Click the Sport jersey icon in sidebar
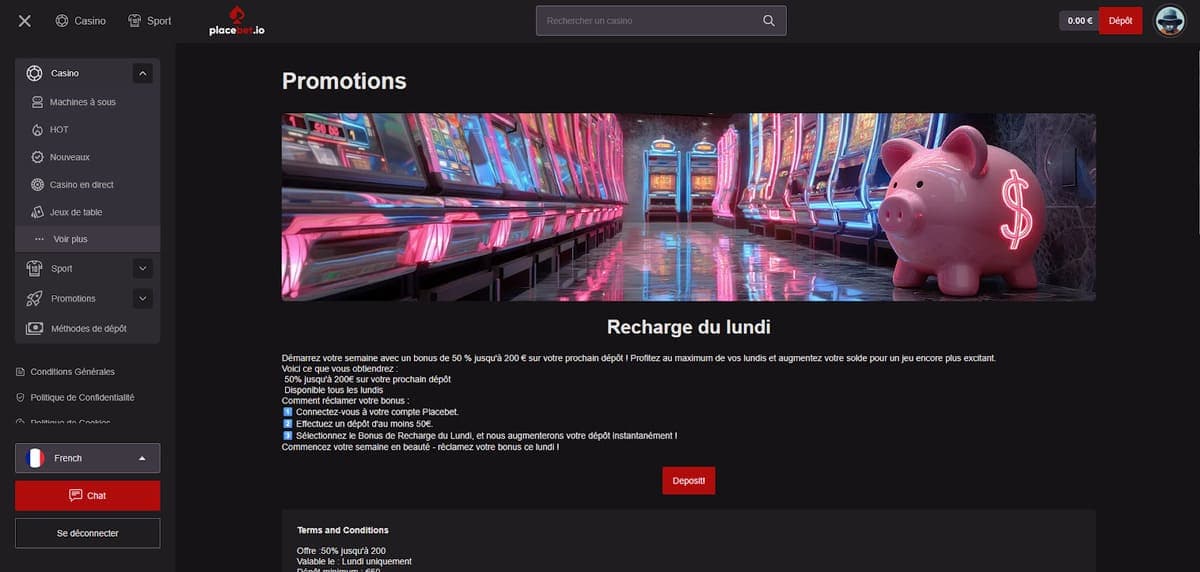The height and width of the screenshot is (572, 1200). pyautogui.click(x=34, y=268)
